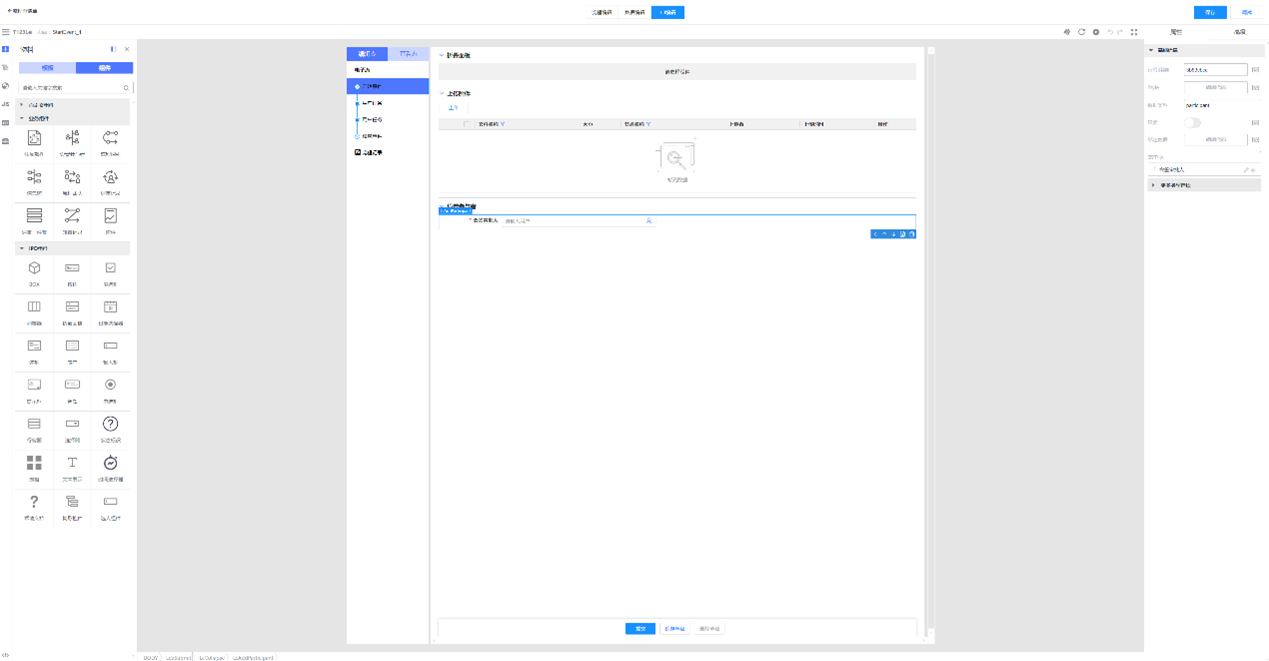Collapse the first section chevron on the canvas

pos(442,55)
